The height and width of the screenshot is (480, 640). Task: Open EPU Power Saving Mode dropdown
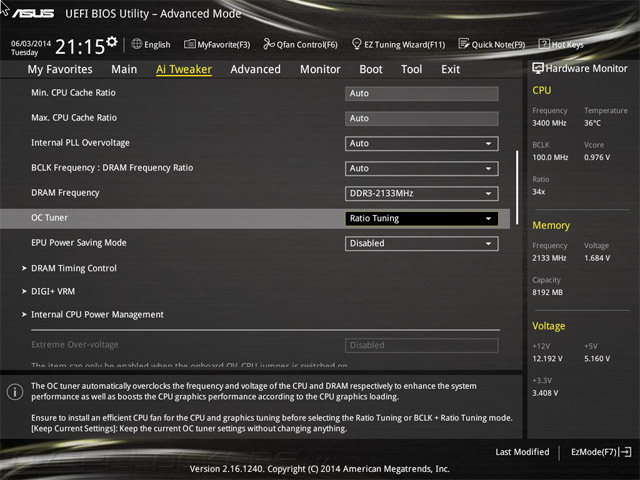pos(422,244)
